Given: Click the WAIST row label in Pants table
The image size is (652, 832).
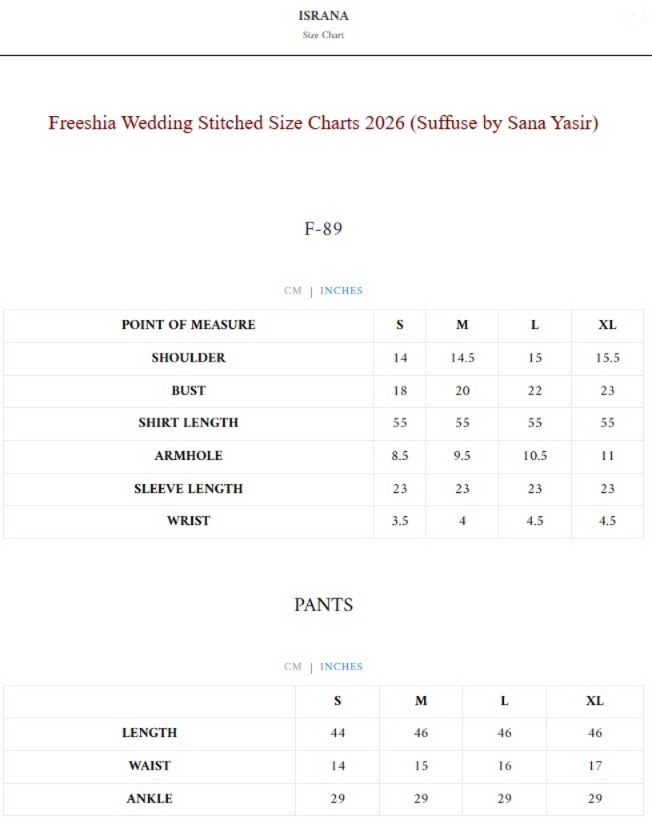Looking at the screenshot, I should point(149,766).
